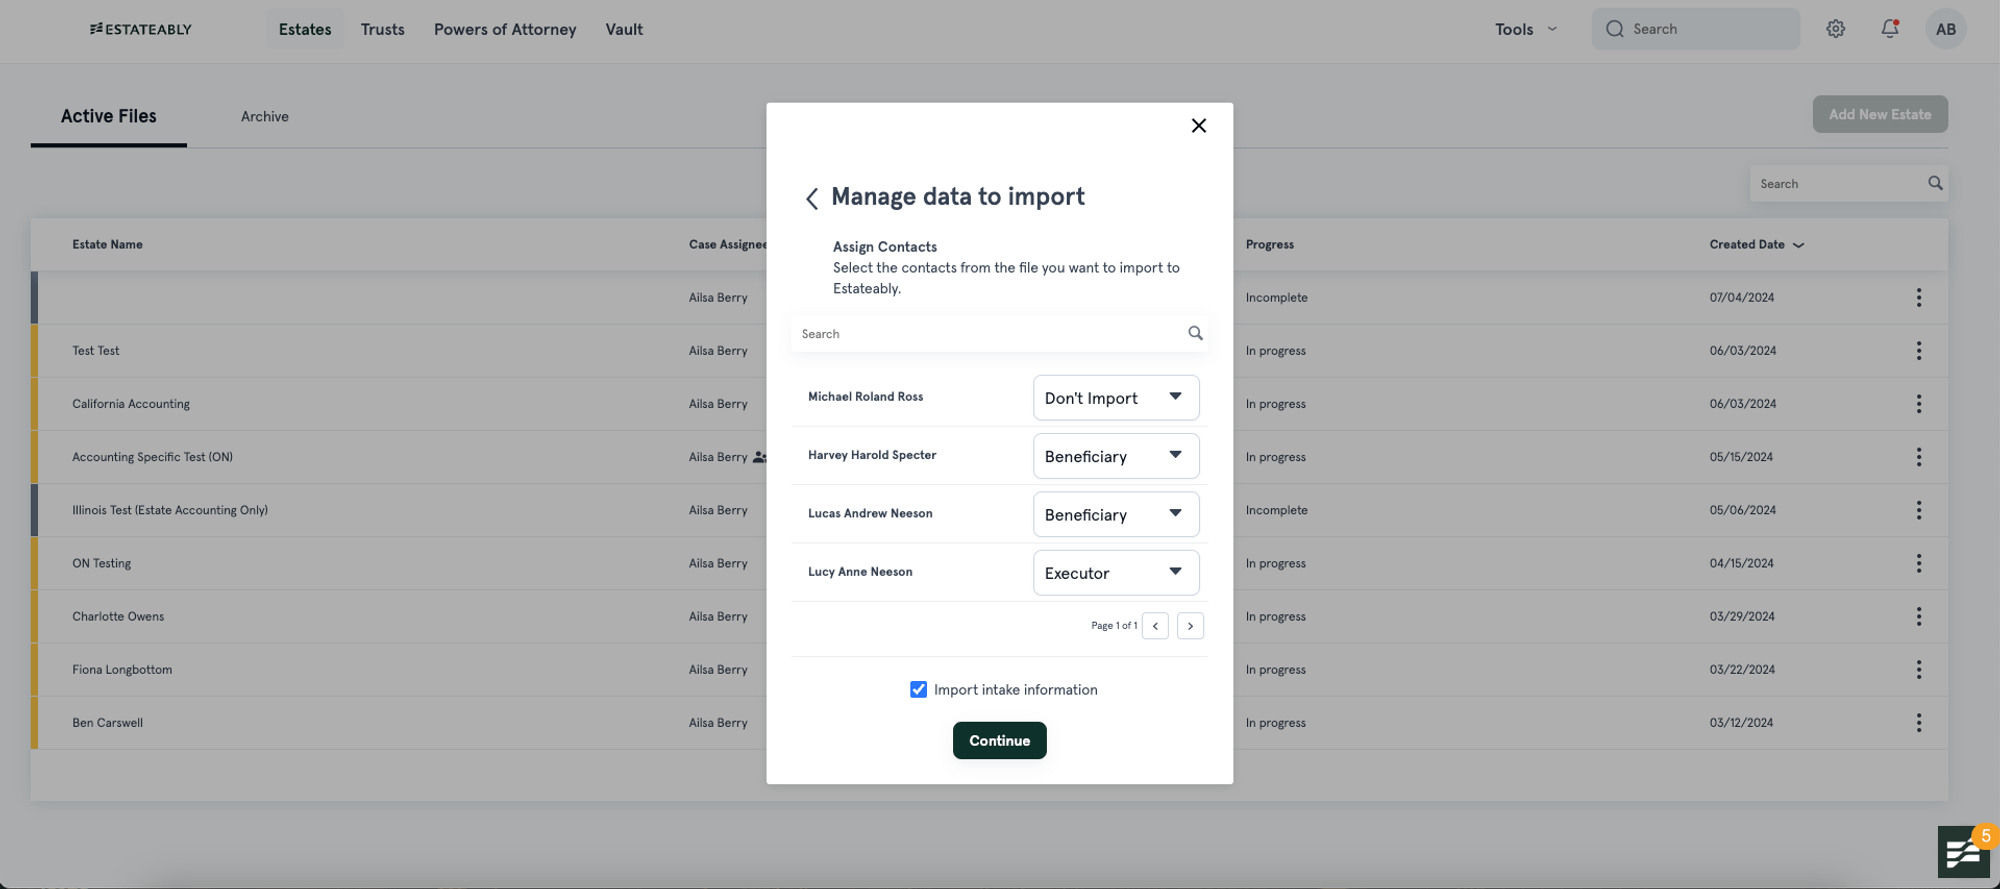Screen dimensions: 2000x889
Task: Switch to the Active Files tab
Action: [x=109, y=116]
